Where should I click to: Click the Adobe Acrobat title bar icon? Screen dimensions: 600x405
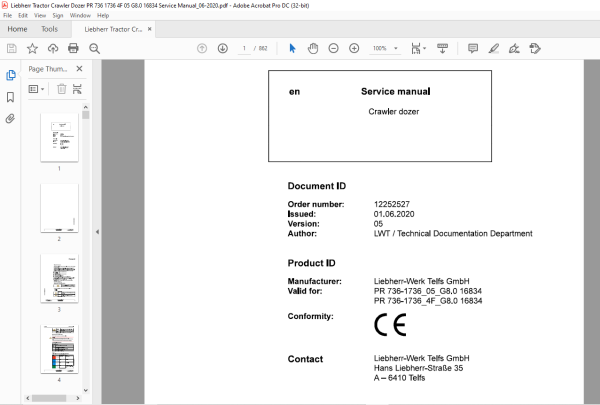[x=5, y=5]
